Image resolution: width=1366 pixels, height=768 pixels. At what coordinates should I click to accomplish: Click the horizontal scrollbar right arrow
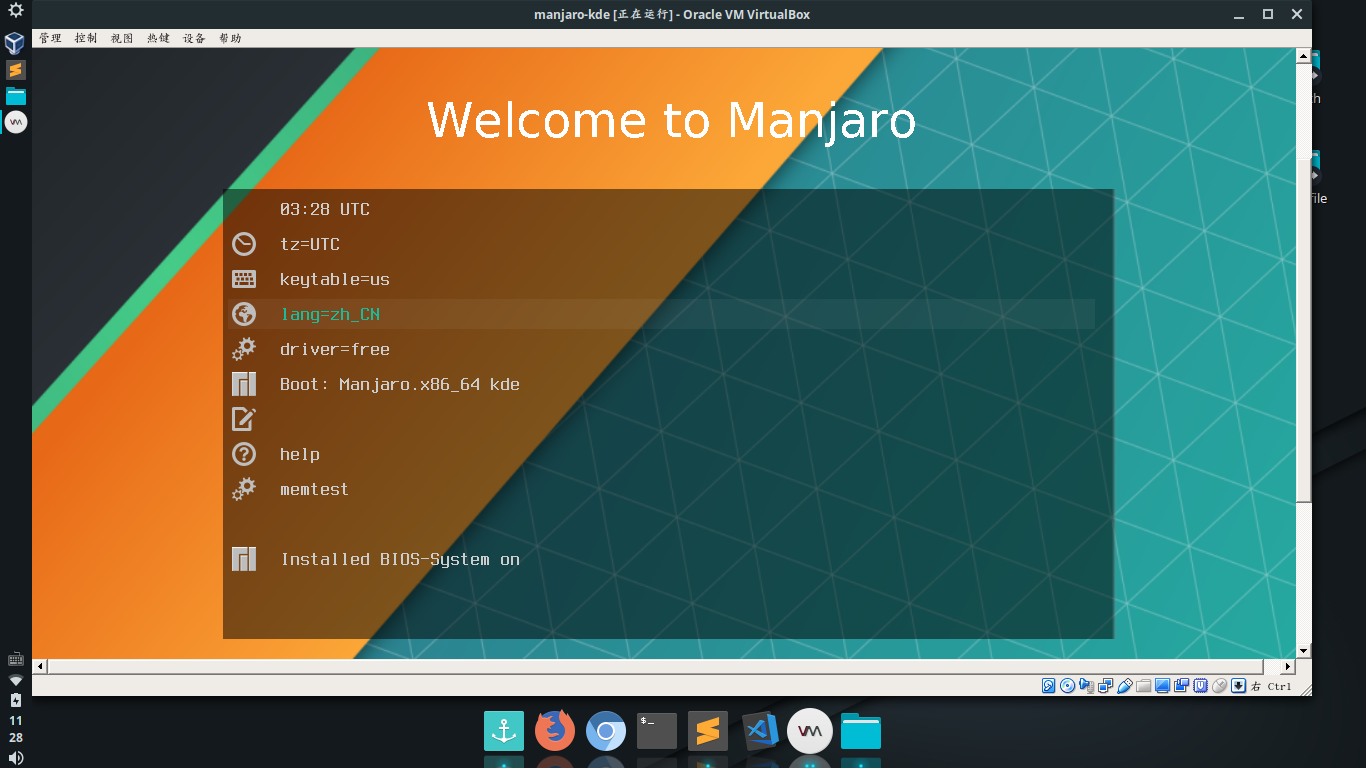click(1288, 666)
